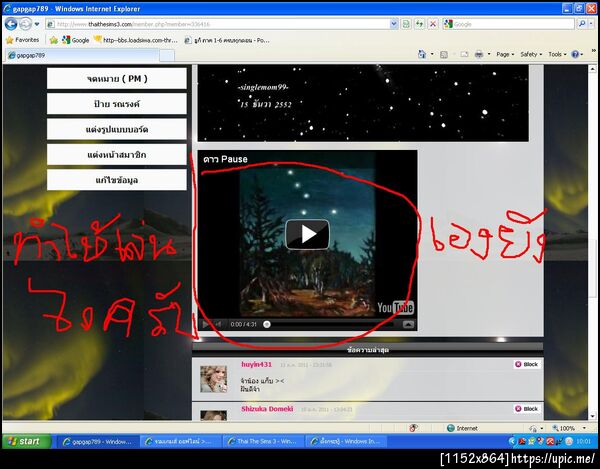
Task: Switch to Thai The Sims 3 taskbar window
Action: (263, 441)
